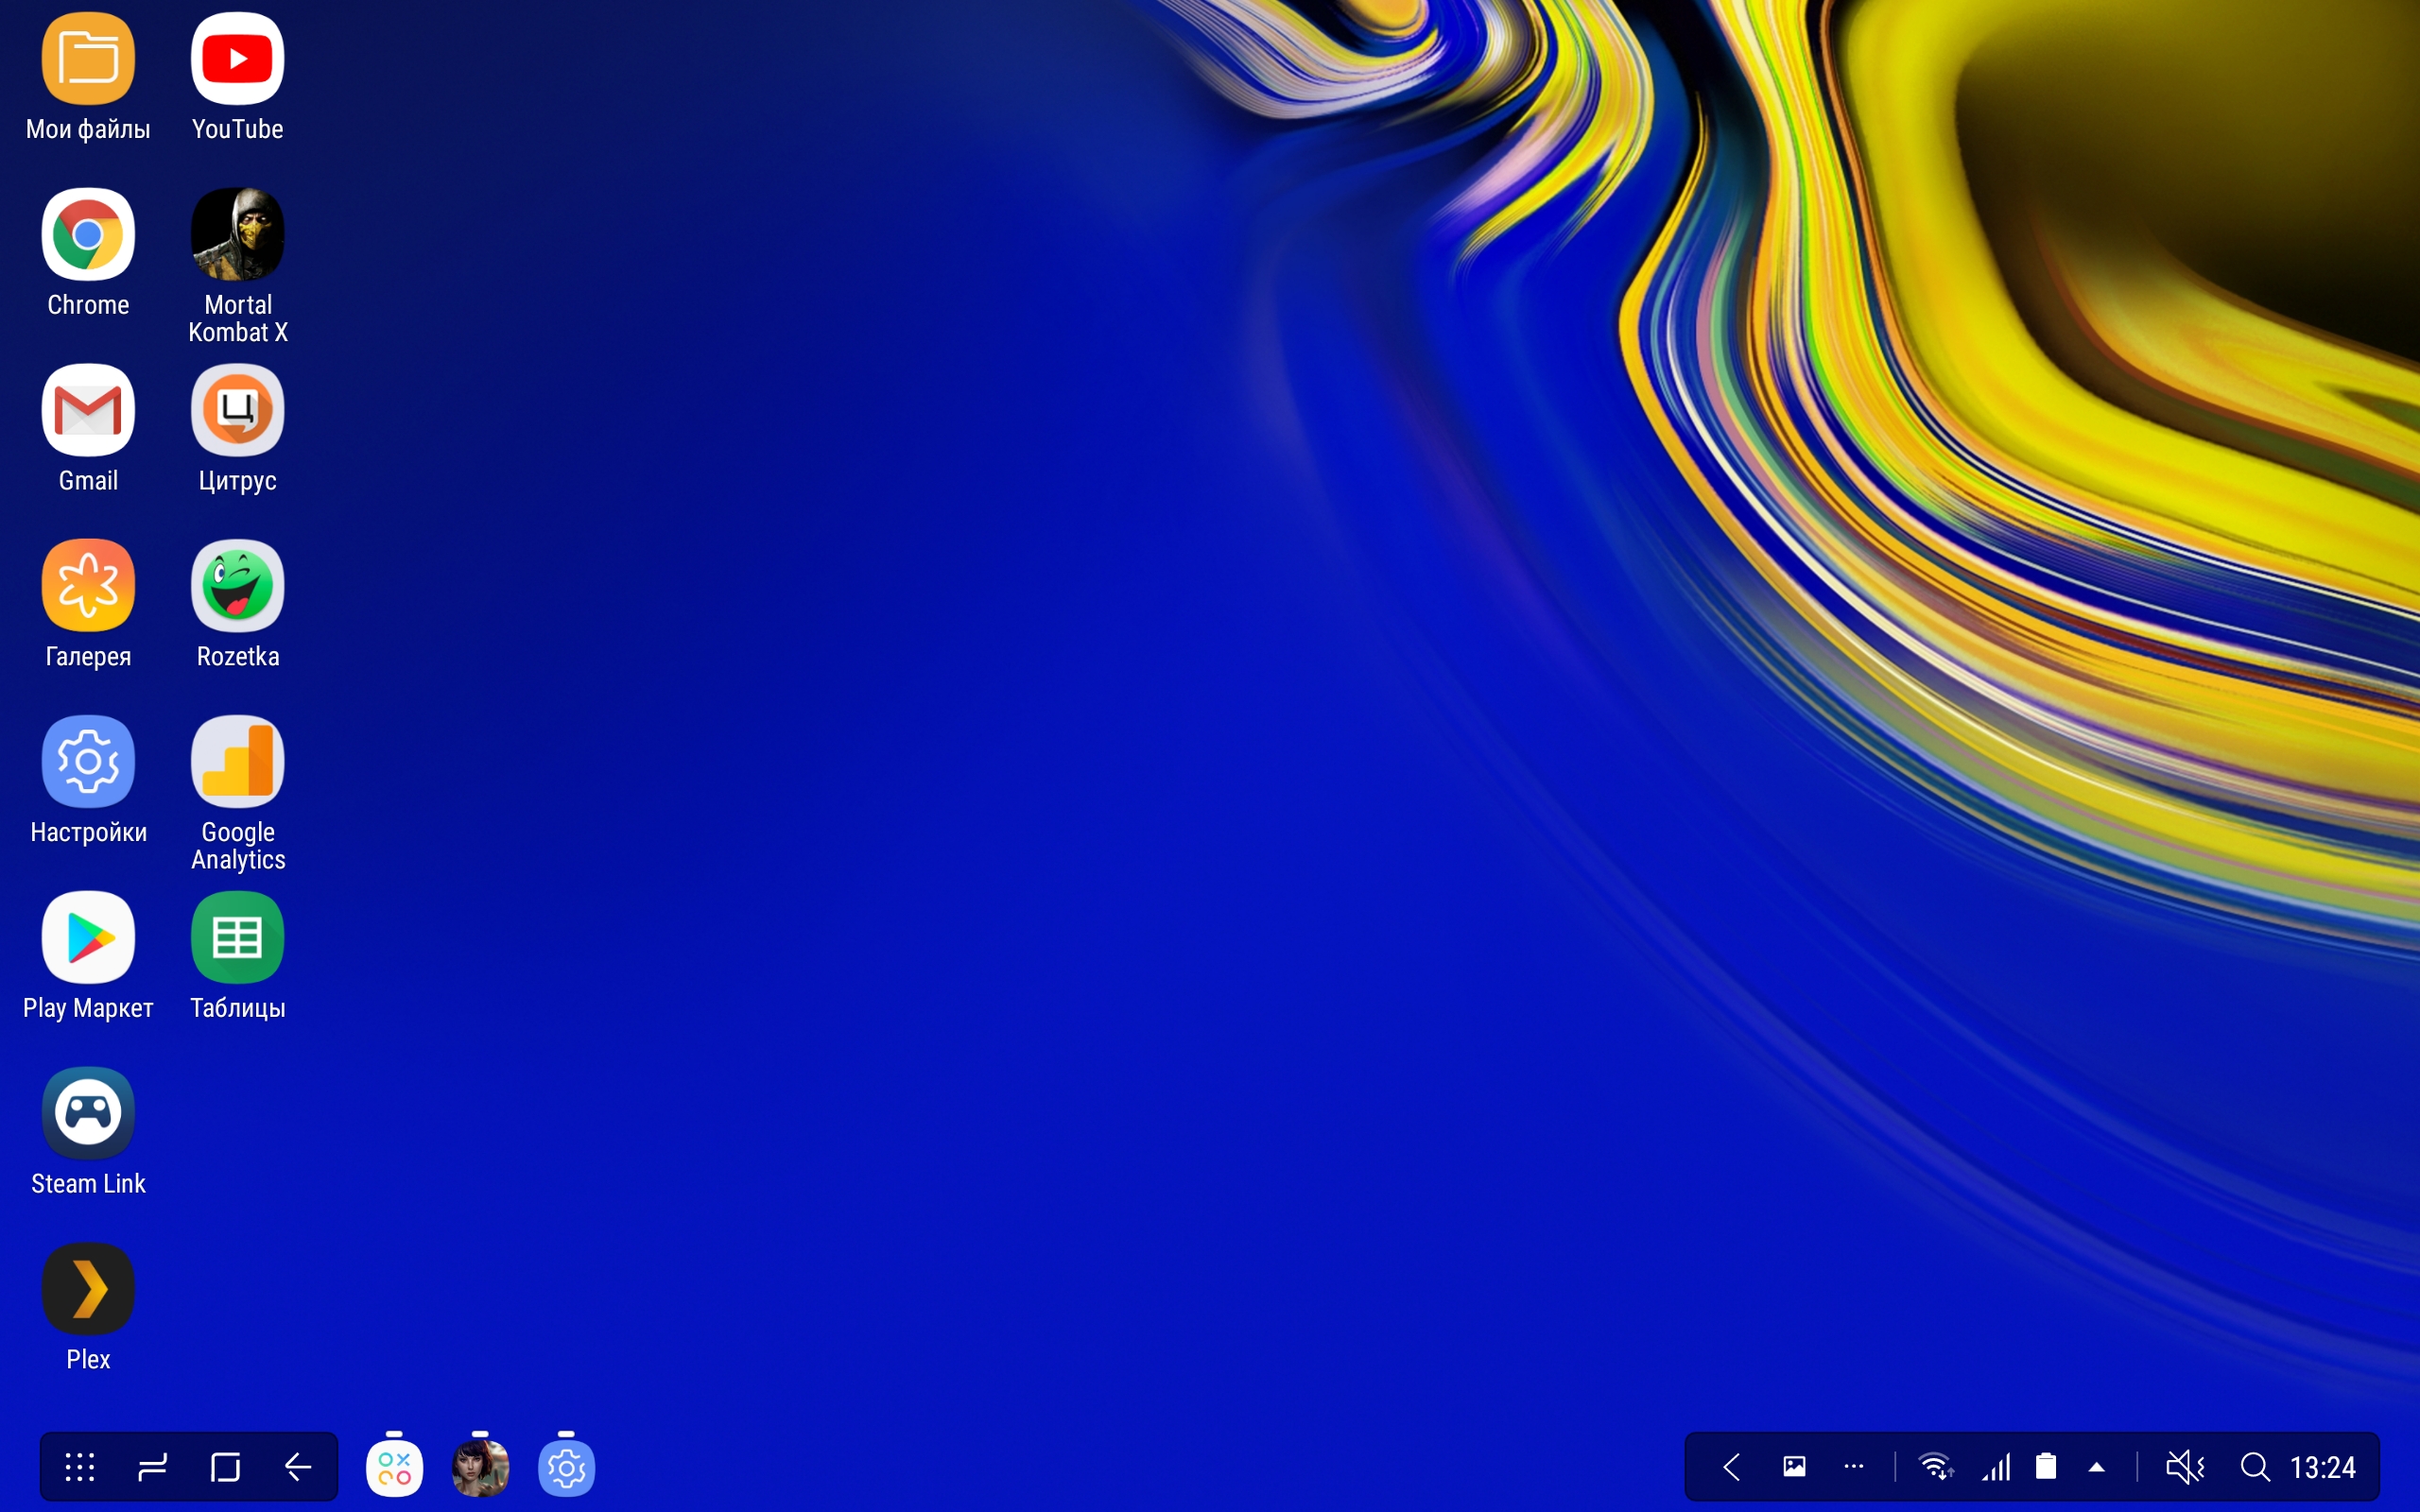
Task: Open the apps grid menu
Action: point(80,1467)
